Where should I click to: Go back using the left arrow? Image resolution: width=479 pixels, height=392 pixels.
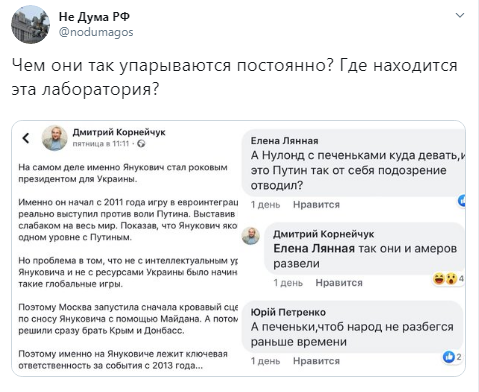26,138
